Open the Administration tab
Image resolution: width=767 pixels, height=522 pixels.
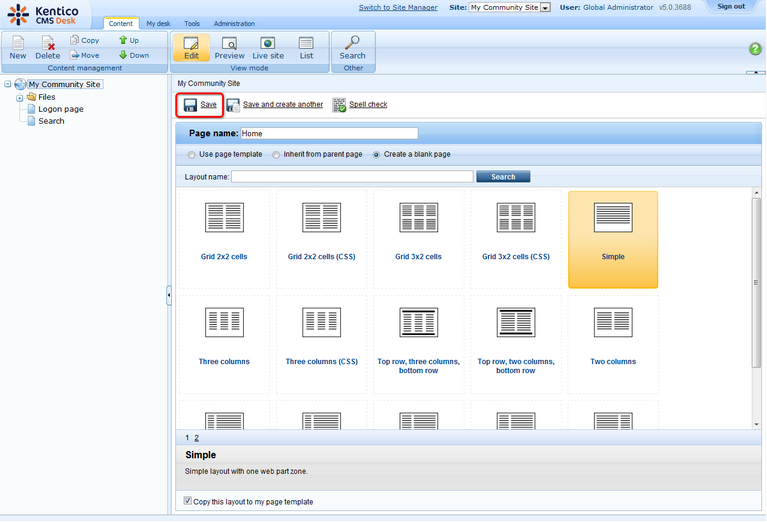(234, 23)
